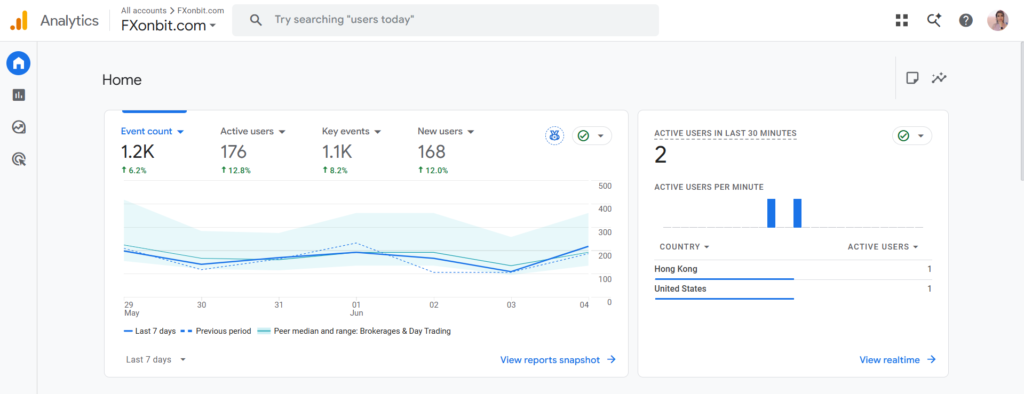The image size is (1024, 394).
Task: Select the Hong Kong country row
Action: tap(793, 270)
